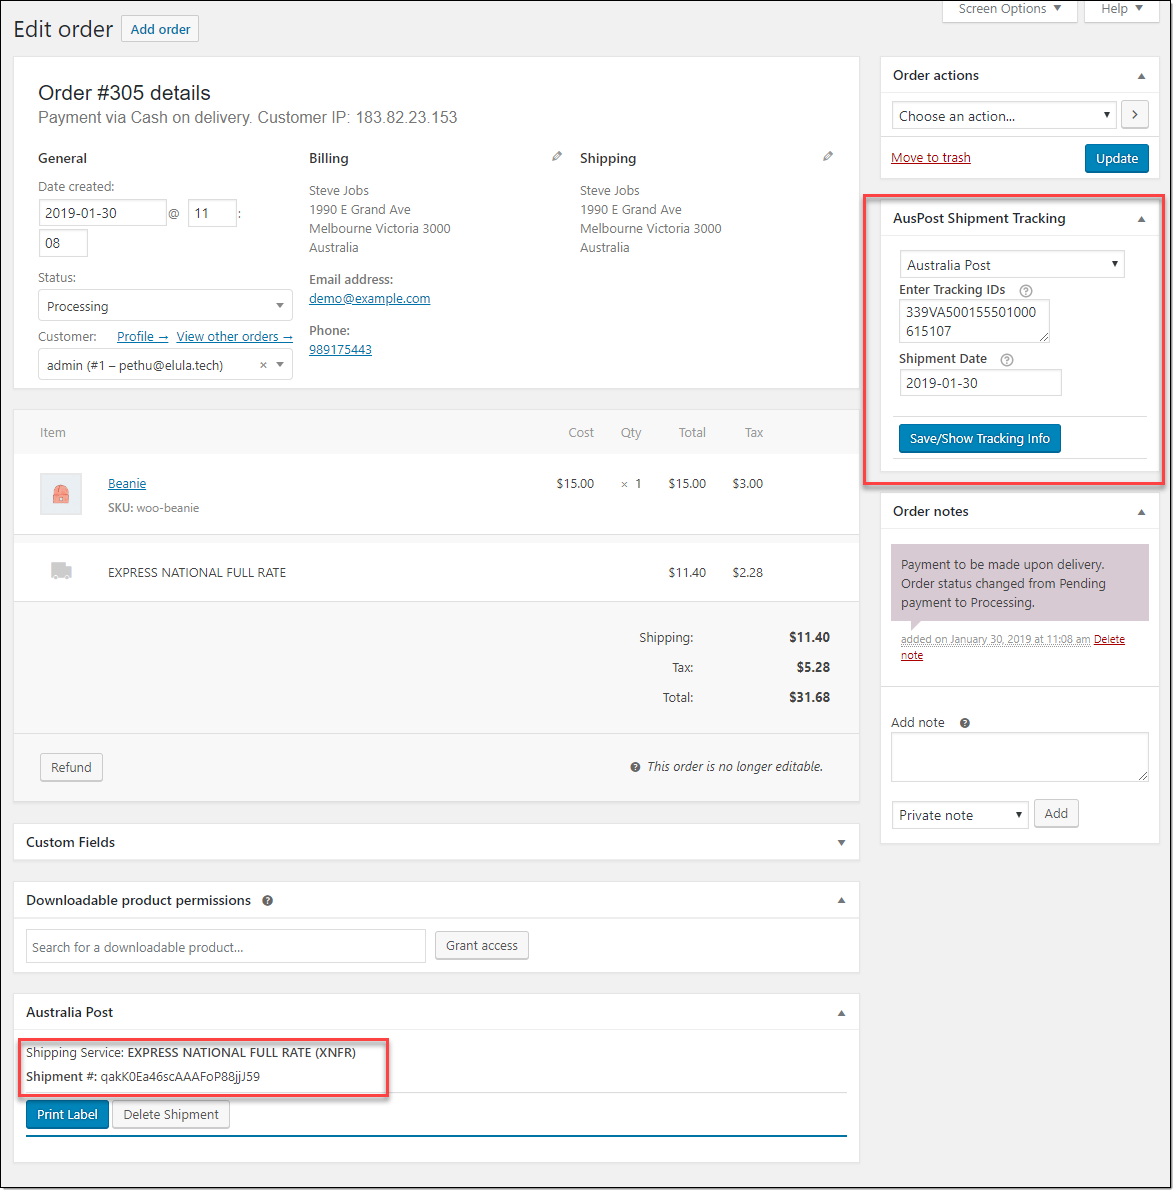Viewport: 1176px width, 1193px height.
Task: Click the Add order button
Action: click(160, 29)
